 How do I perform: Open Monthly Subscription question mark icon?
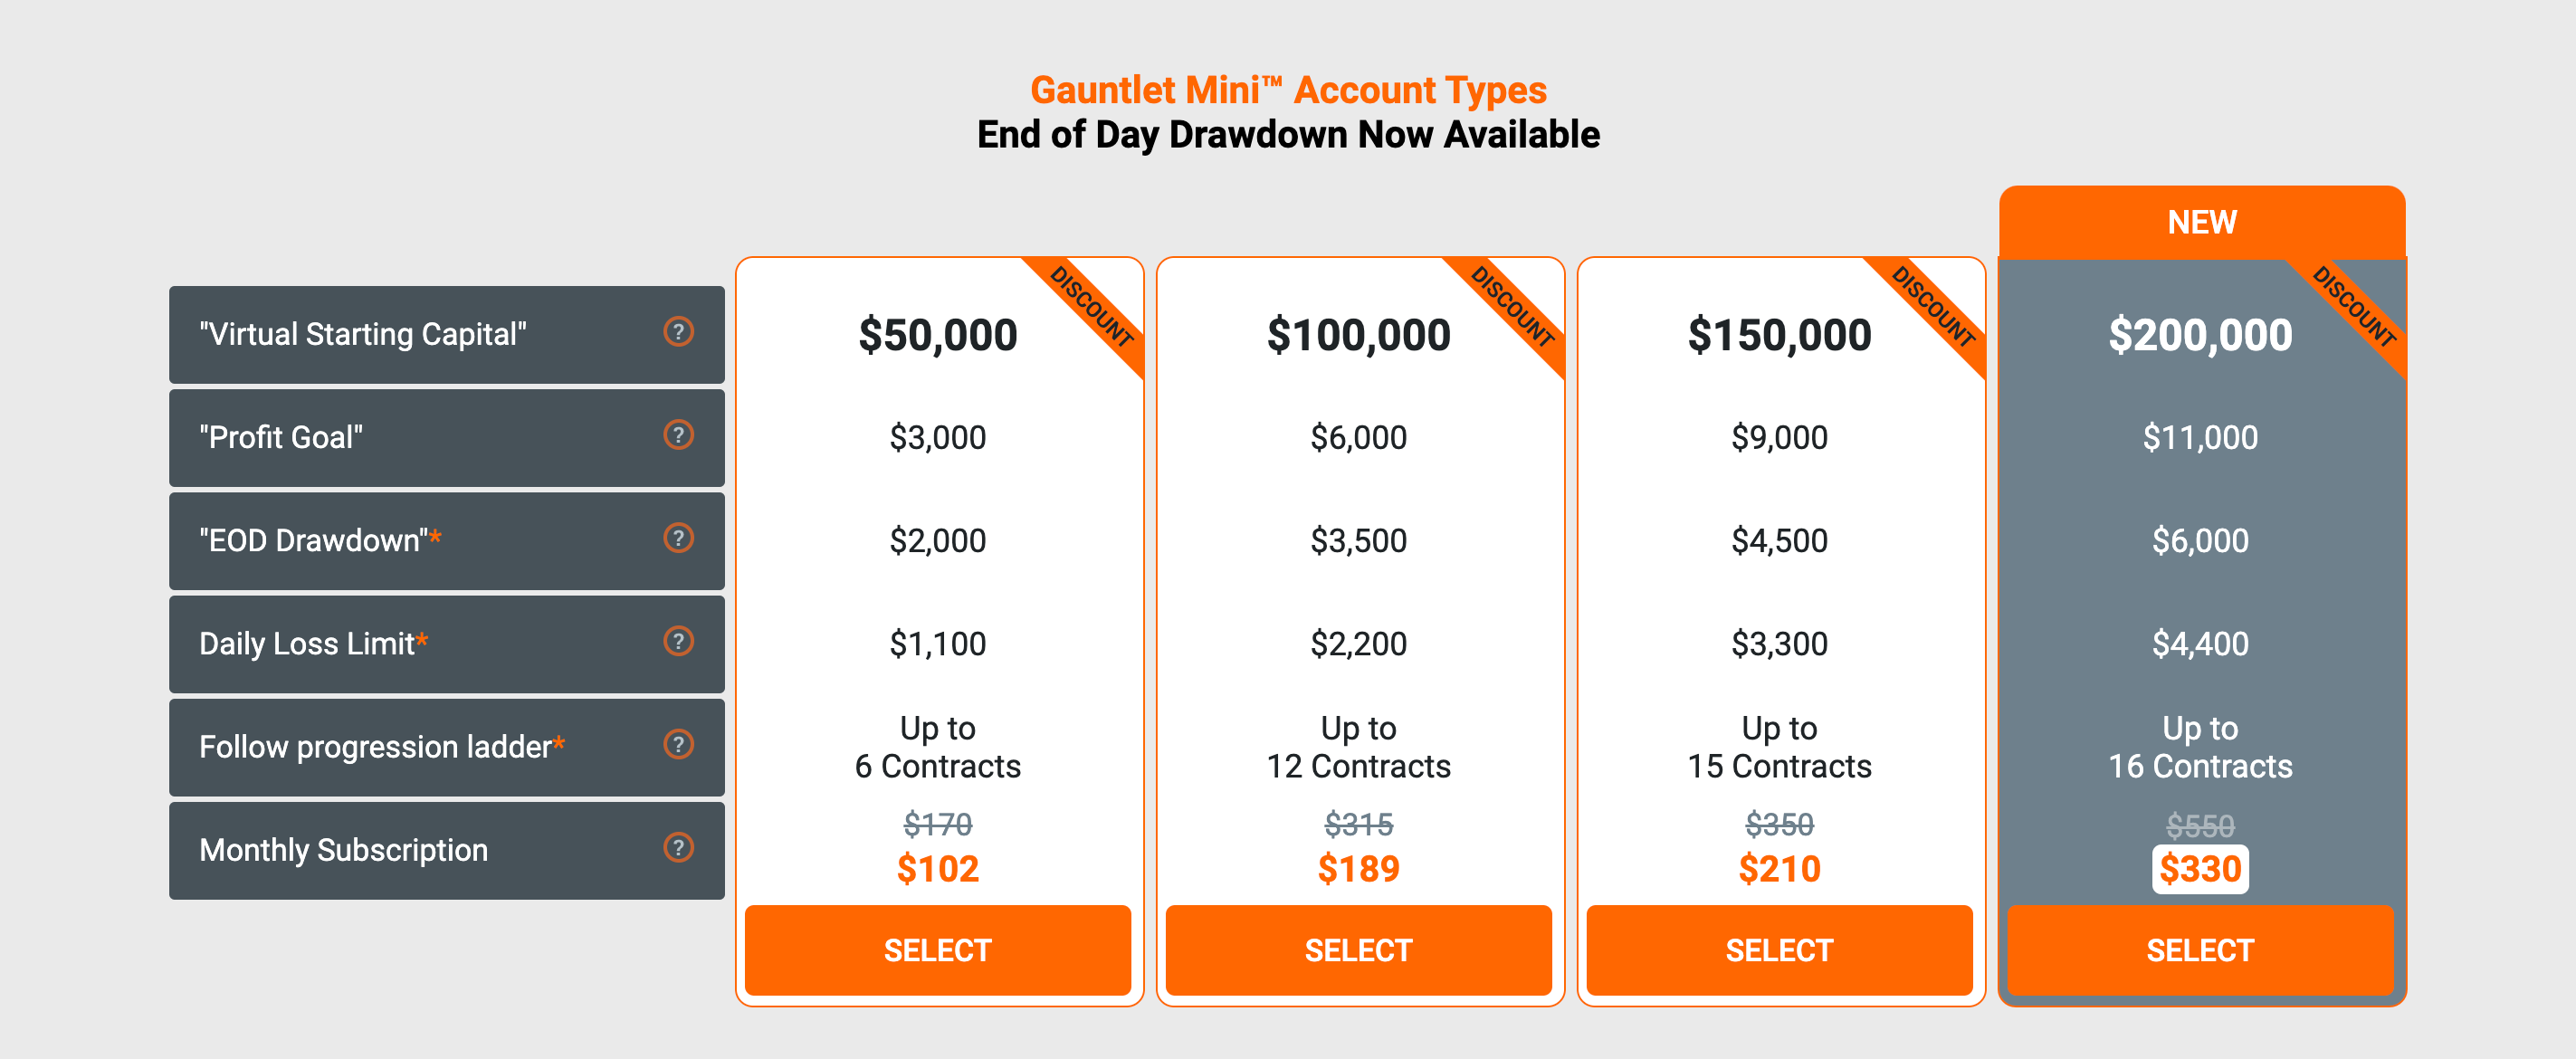(678, 847)
